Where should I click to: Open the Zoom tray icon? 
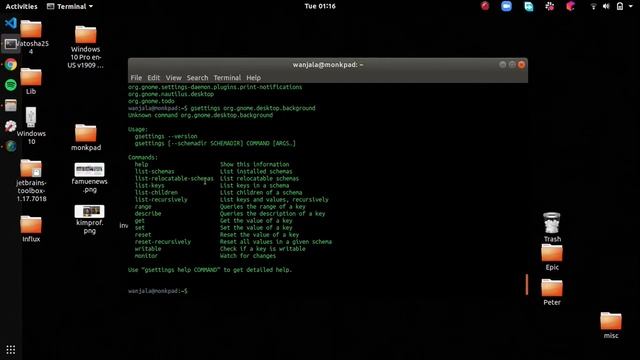[x=507, y=6]
